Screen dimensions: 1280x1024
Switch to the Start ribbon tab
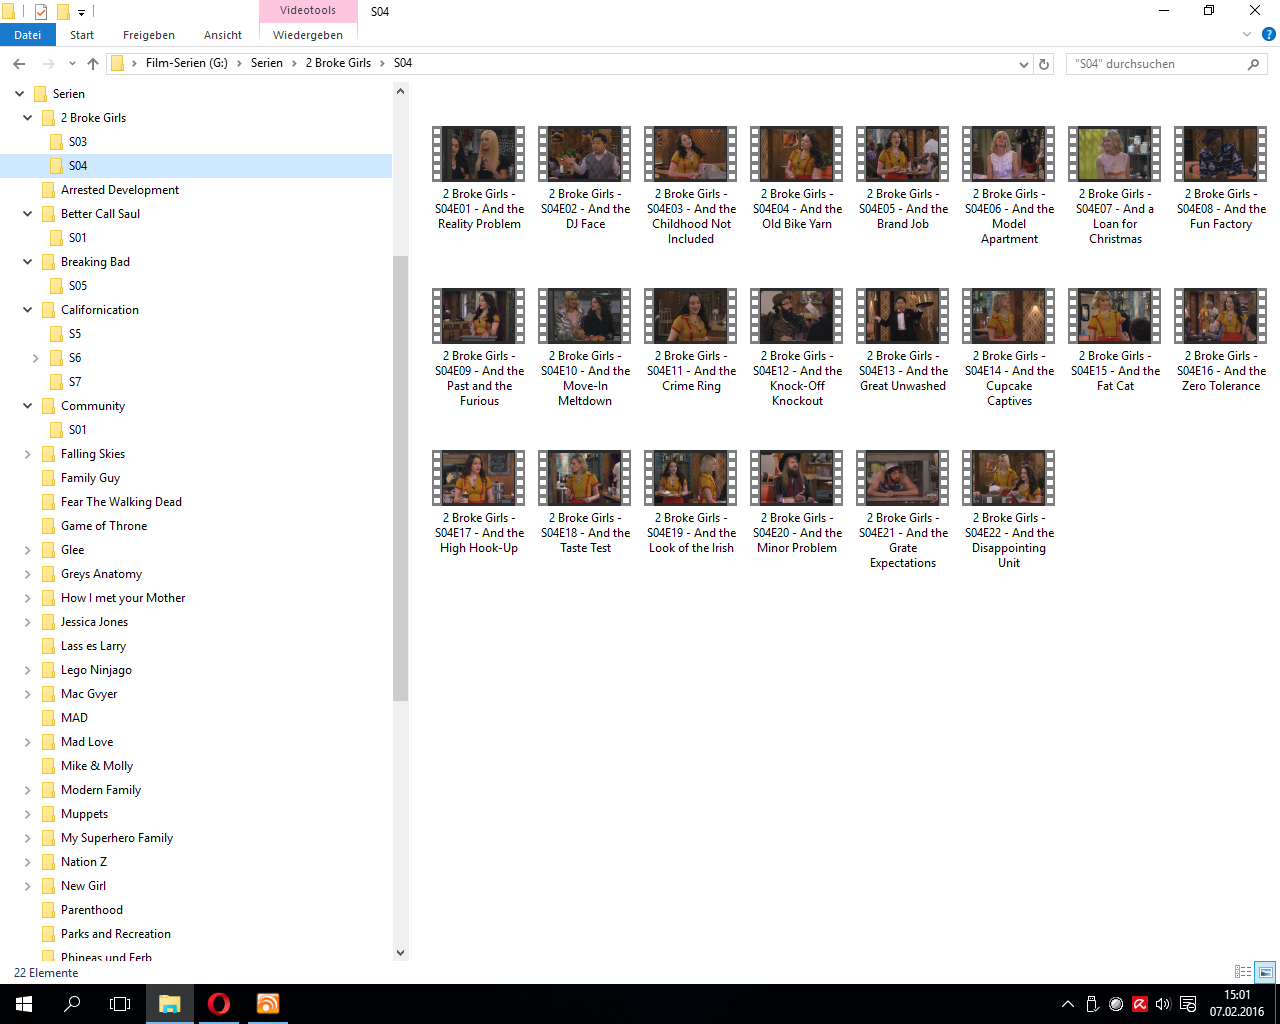pyautogui.click(x=82, y=35)
